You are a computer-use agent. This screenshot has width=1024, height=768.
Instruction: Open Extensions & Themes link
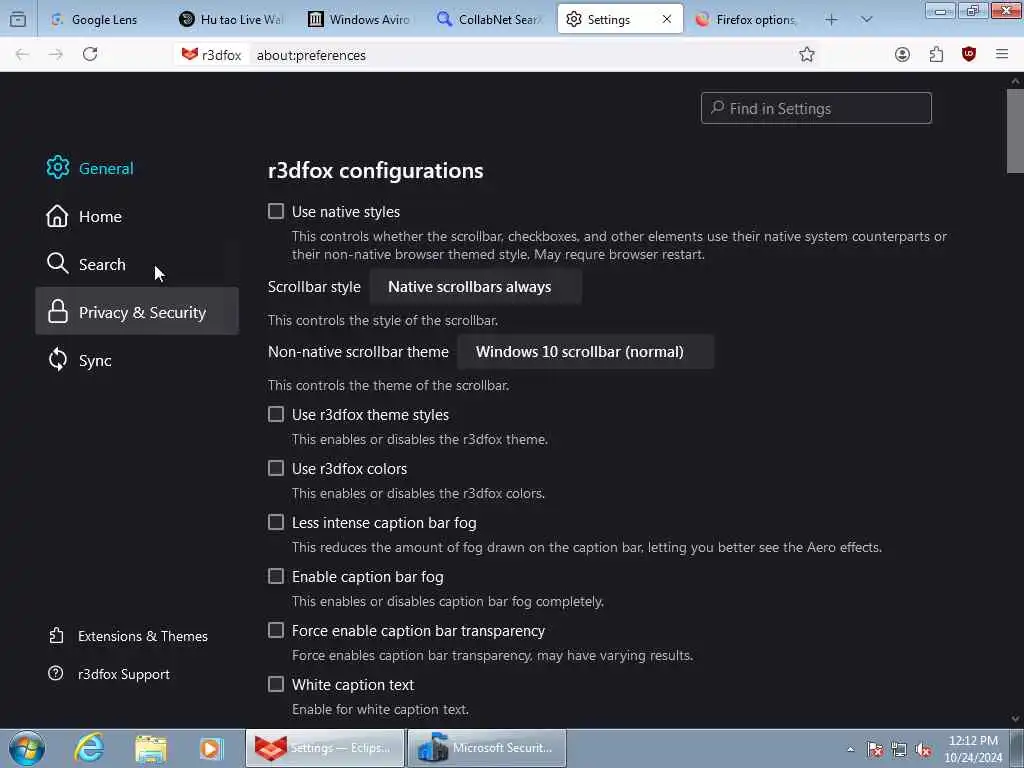coord(128,635)
